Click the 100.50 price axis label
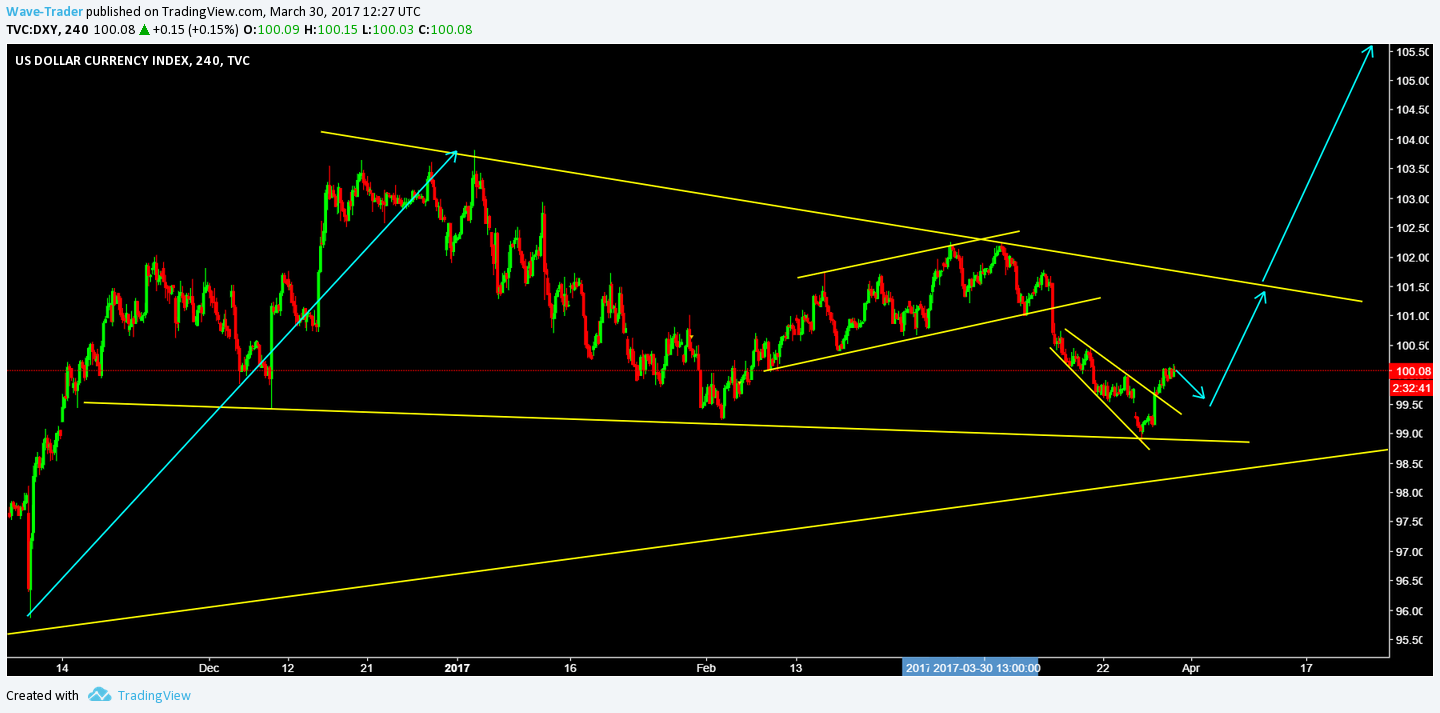1440x713 pixels. coord(1413,346)
